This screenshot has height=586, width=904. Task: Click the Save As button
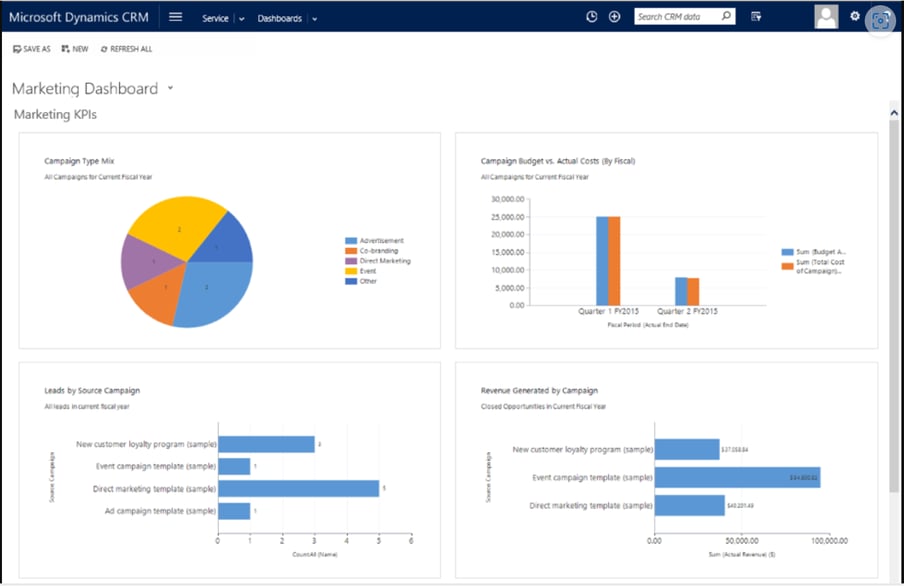tap(32, 49)
